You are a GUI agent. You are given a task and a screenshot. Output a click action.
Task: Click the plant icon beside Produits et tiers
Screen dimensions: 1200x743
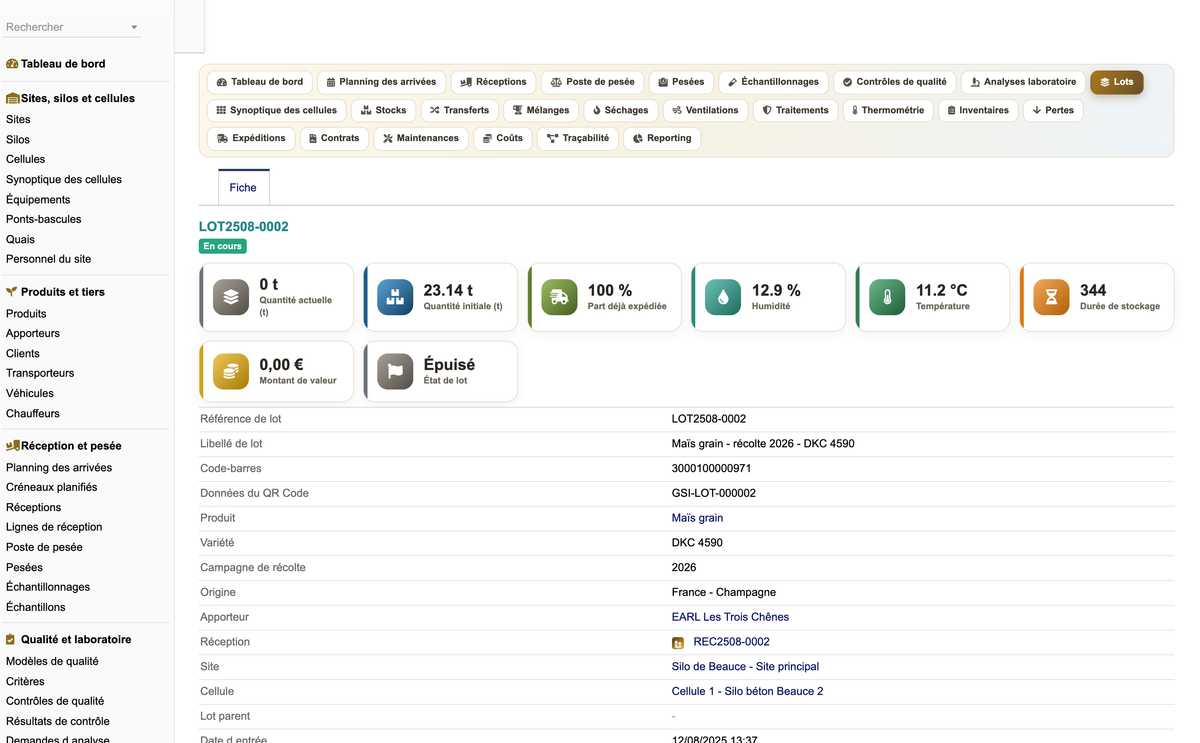[x=12, y=292]
